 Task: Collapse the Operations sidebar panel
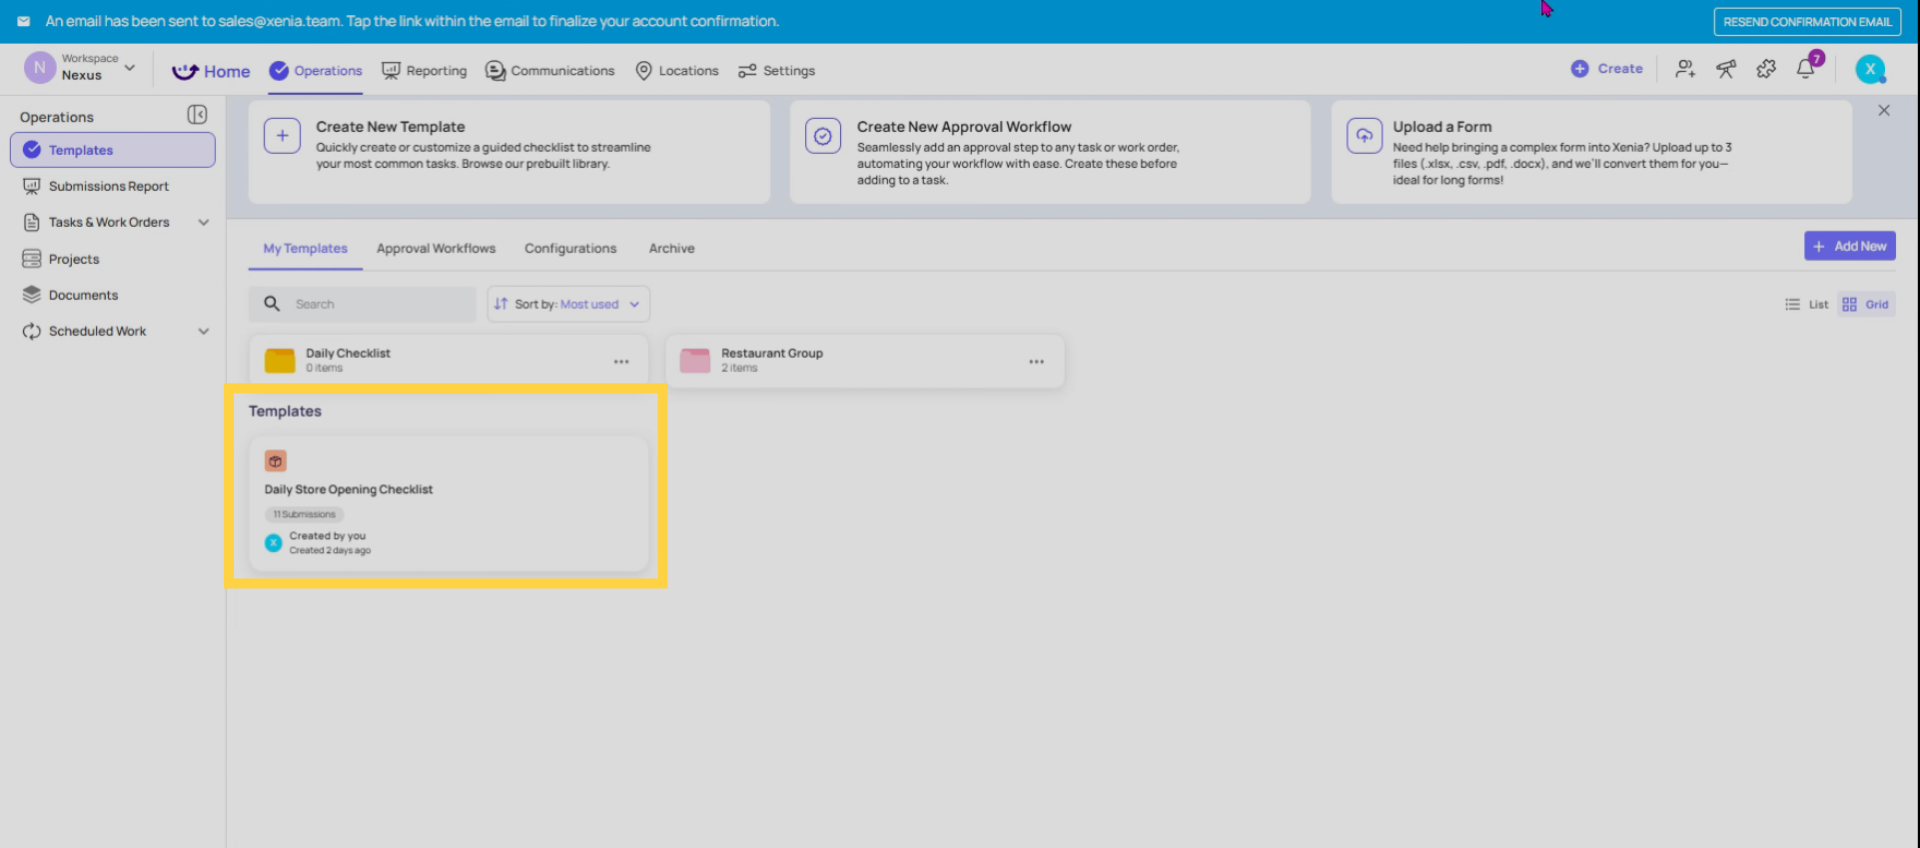click(x=197, y=115)
